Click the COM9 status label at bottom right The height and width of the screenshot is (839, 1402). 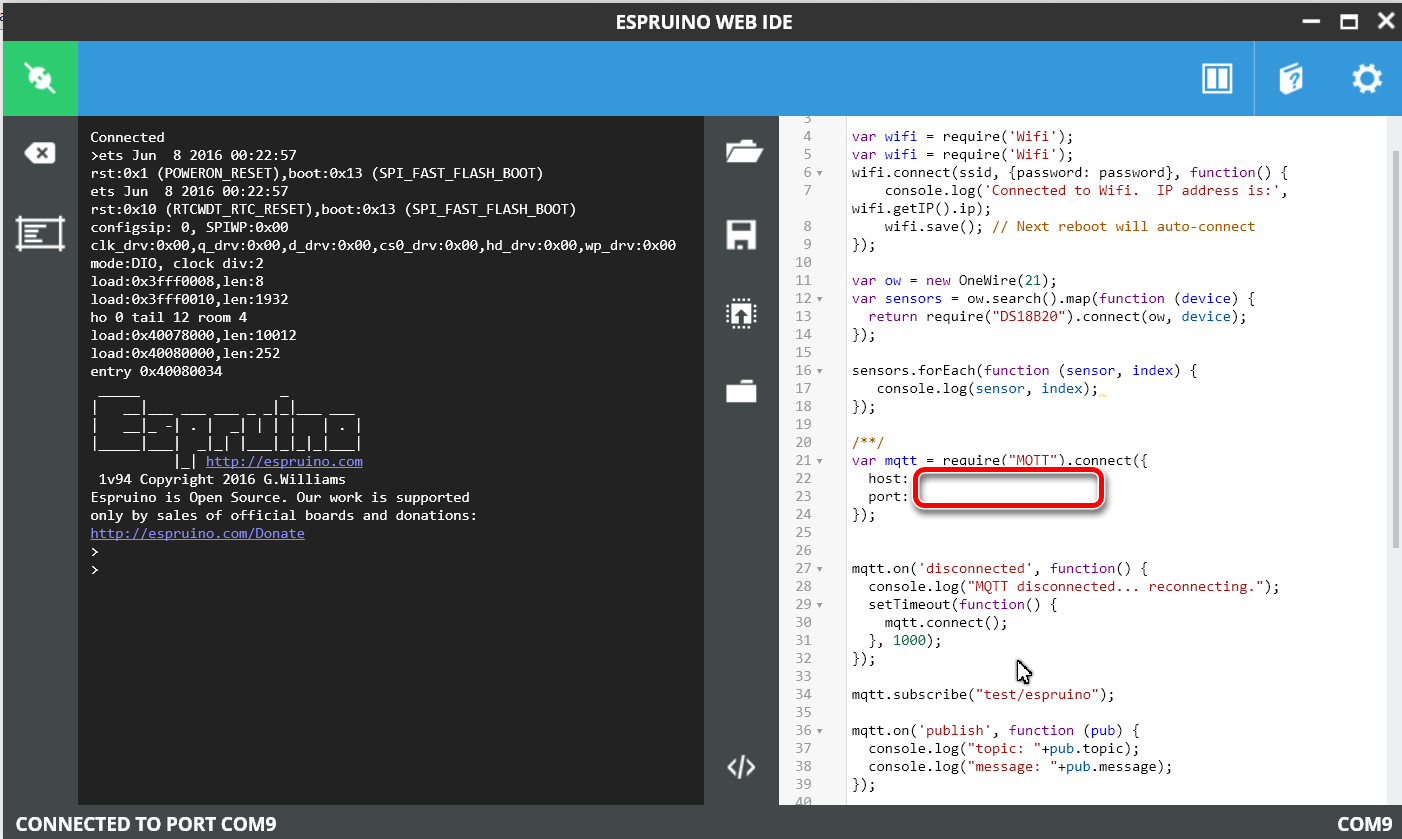(1364, 824)
